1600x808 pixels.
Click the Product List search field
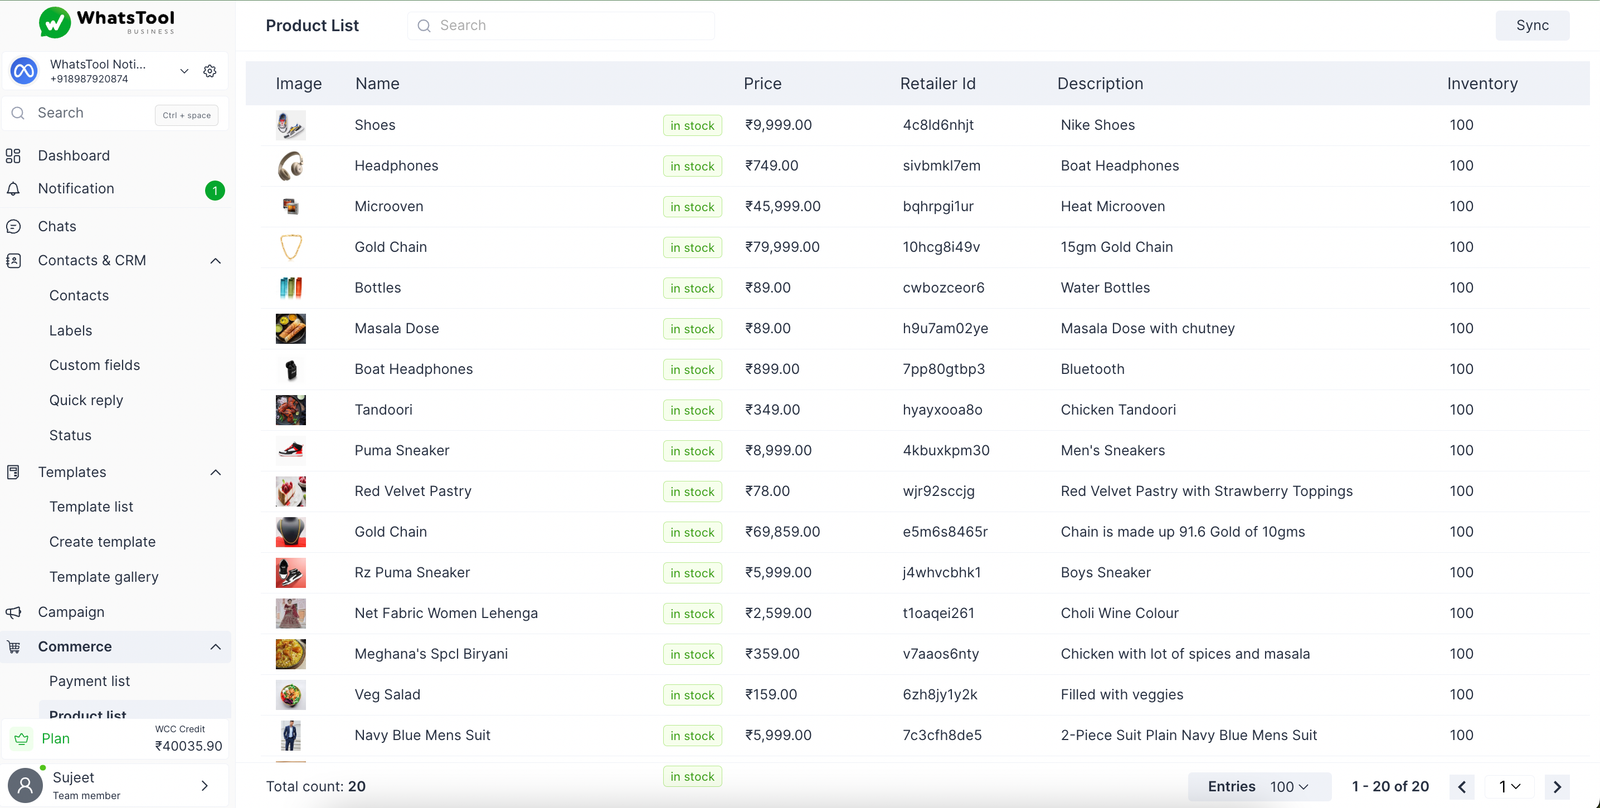561,26
